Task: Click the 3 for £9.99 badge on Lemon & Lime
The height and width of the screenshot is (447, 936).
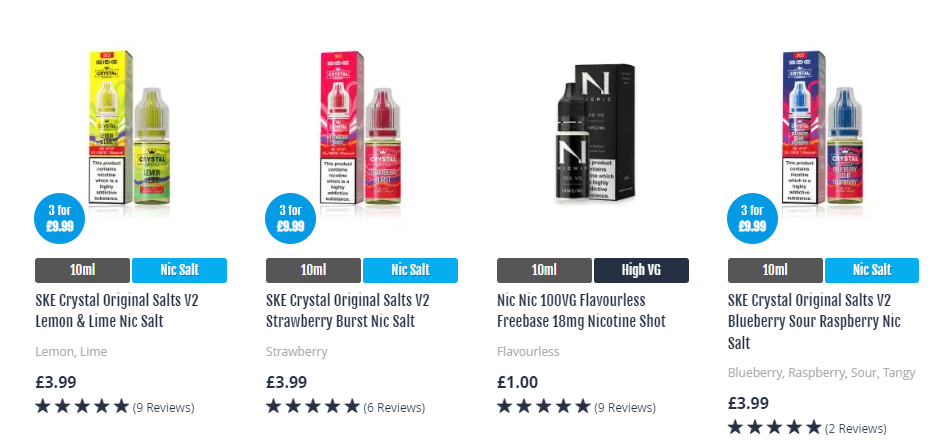Action: (60, 218)
